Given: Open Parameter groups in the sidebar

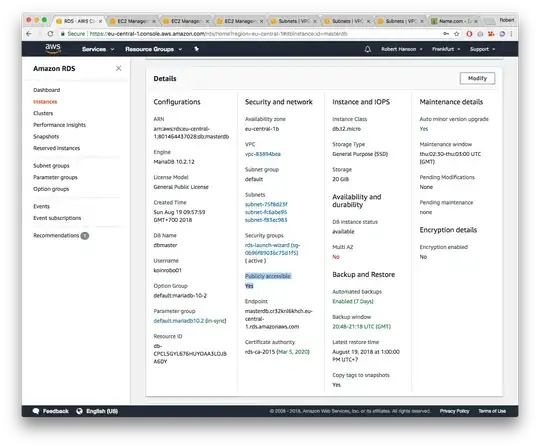Looking at the screenshot, I should tap(55, 177).
